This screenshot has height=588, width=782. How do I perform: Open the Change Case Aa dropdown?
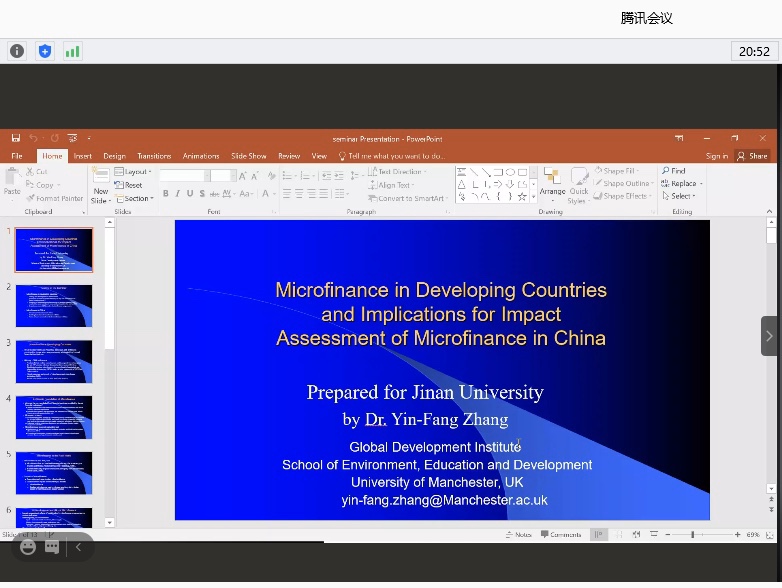(x=246, y=194)
